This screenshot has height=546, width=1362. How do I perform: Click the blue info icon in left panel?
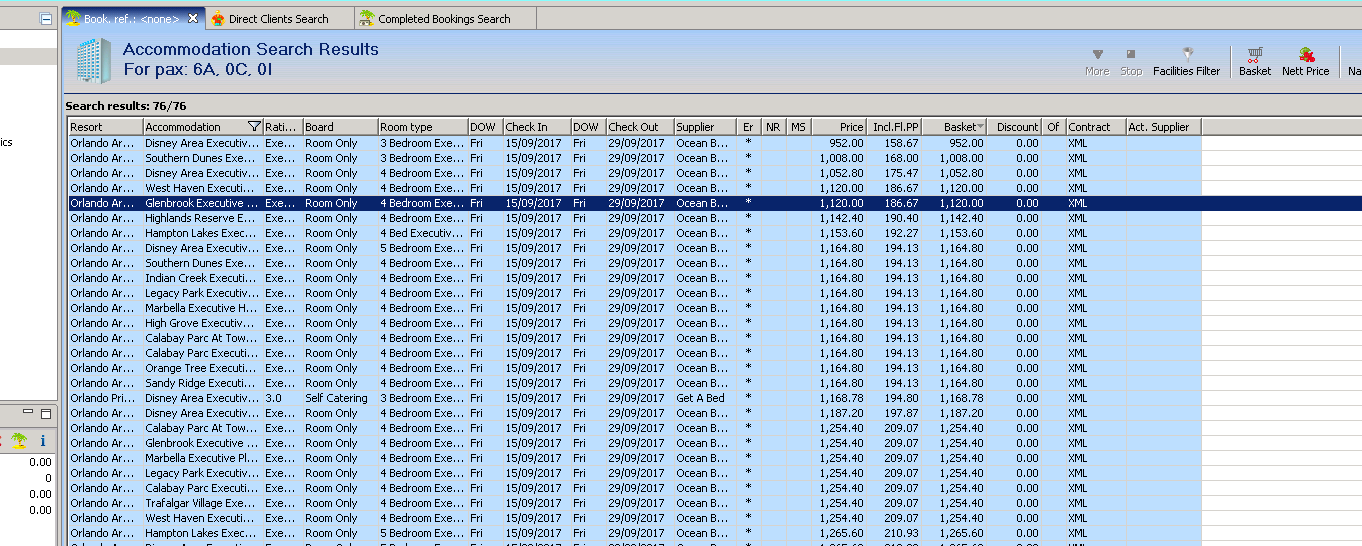click(x=42, y=440)
